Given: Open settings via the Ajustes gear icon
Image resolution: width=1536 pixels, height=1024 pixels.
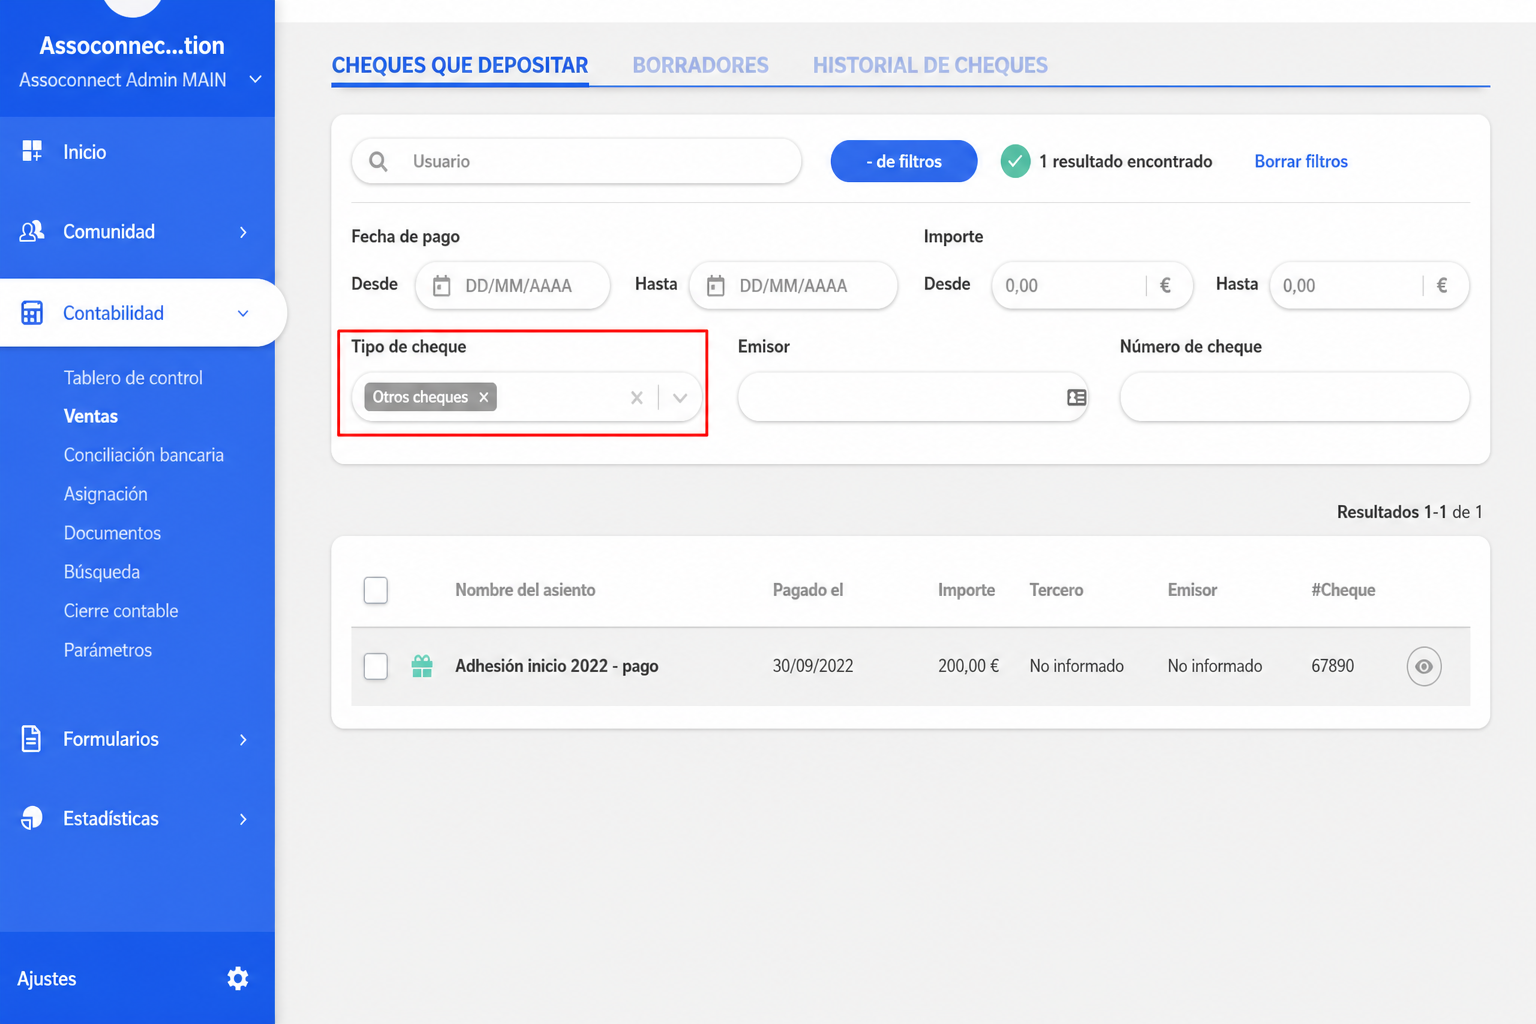Looking at the screenshot, I should (x=238, y=978).
